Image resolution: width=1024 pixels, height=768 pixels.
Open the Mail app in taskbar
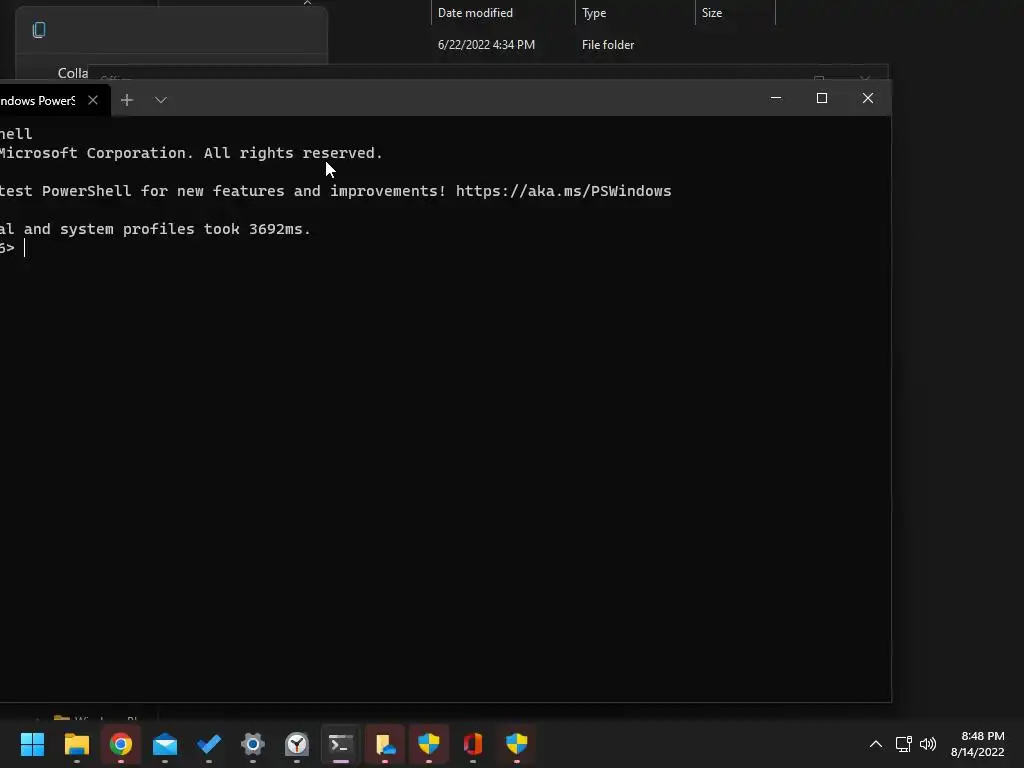pos(165,744)
